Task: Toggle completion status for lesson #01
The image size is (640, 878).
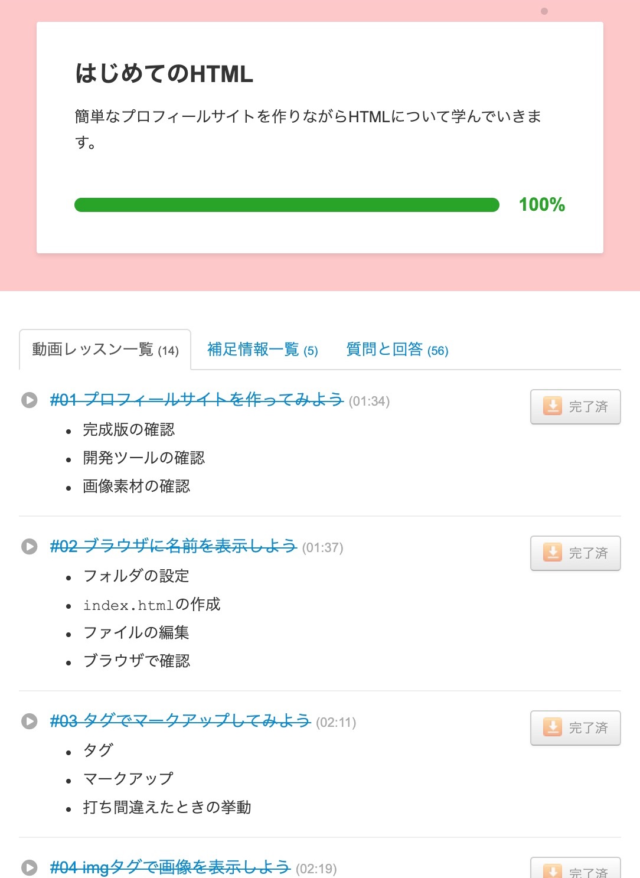Action: click(575, 406)
